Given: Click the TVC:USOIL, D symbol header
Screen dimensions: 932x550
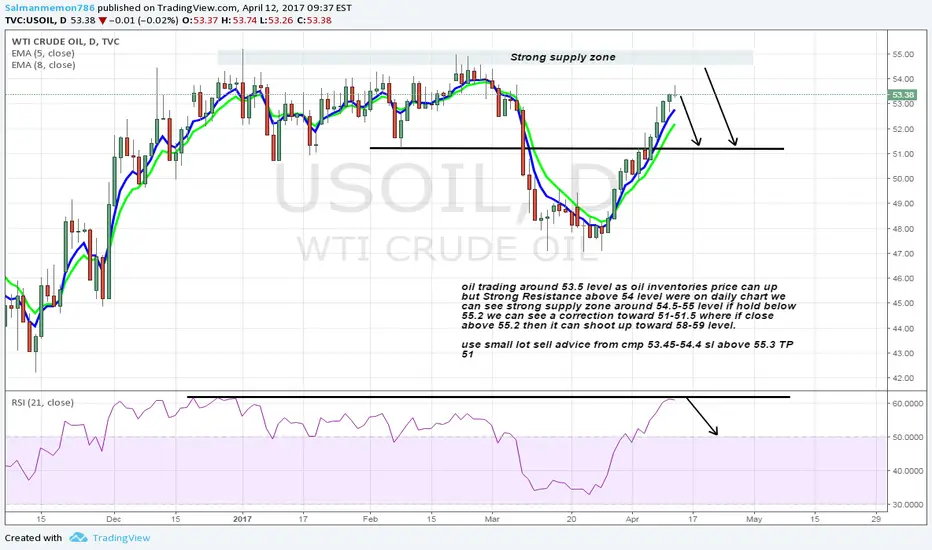Looking at the screenshot, I should pyautogui.click(x=36, y=20).
